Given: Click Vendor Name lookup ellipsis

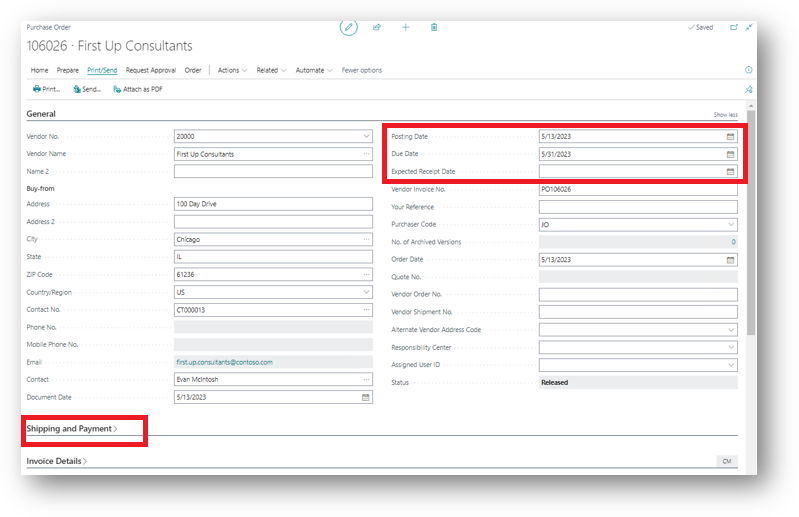Looking at the screenshot, I should click(x=366, y=154).
